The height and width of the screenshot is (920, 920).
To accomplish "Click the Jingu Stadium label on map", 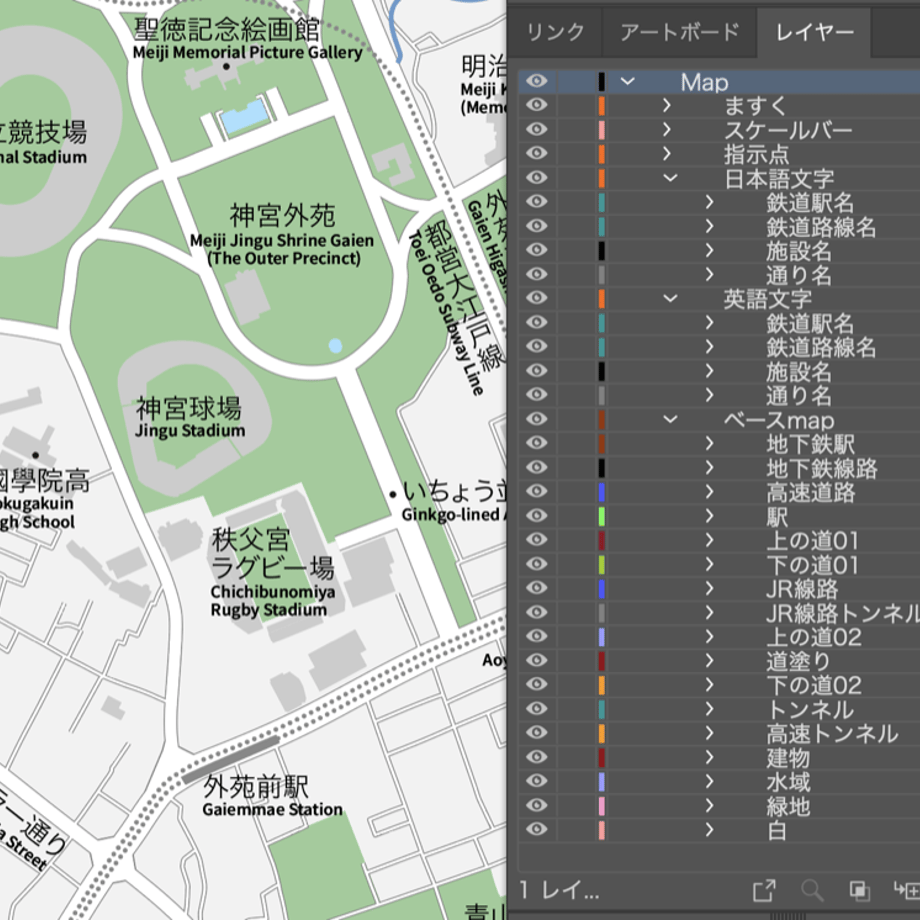I will point(190,431).
